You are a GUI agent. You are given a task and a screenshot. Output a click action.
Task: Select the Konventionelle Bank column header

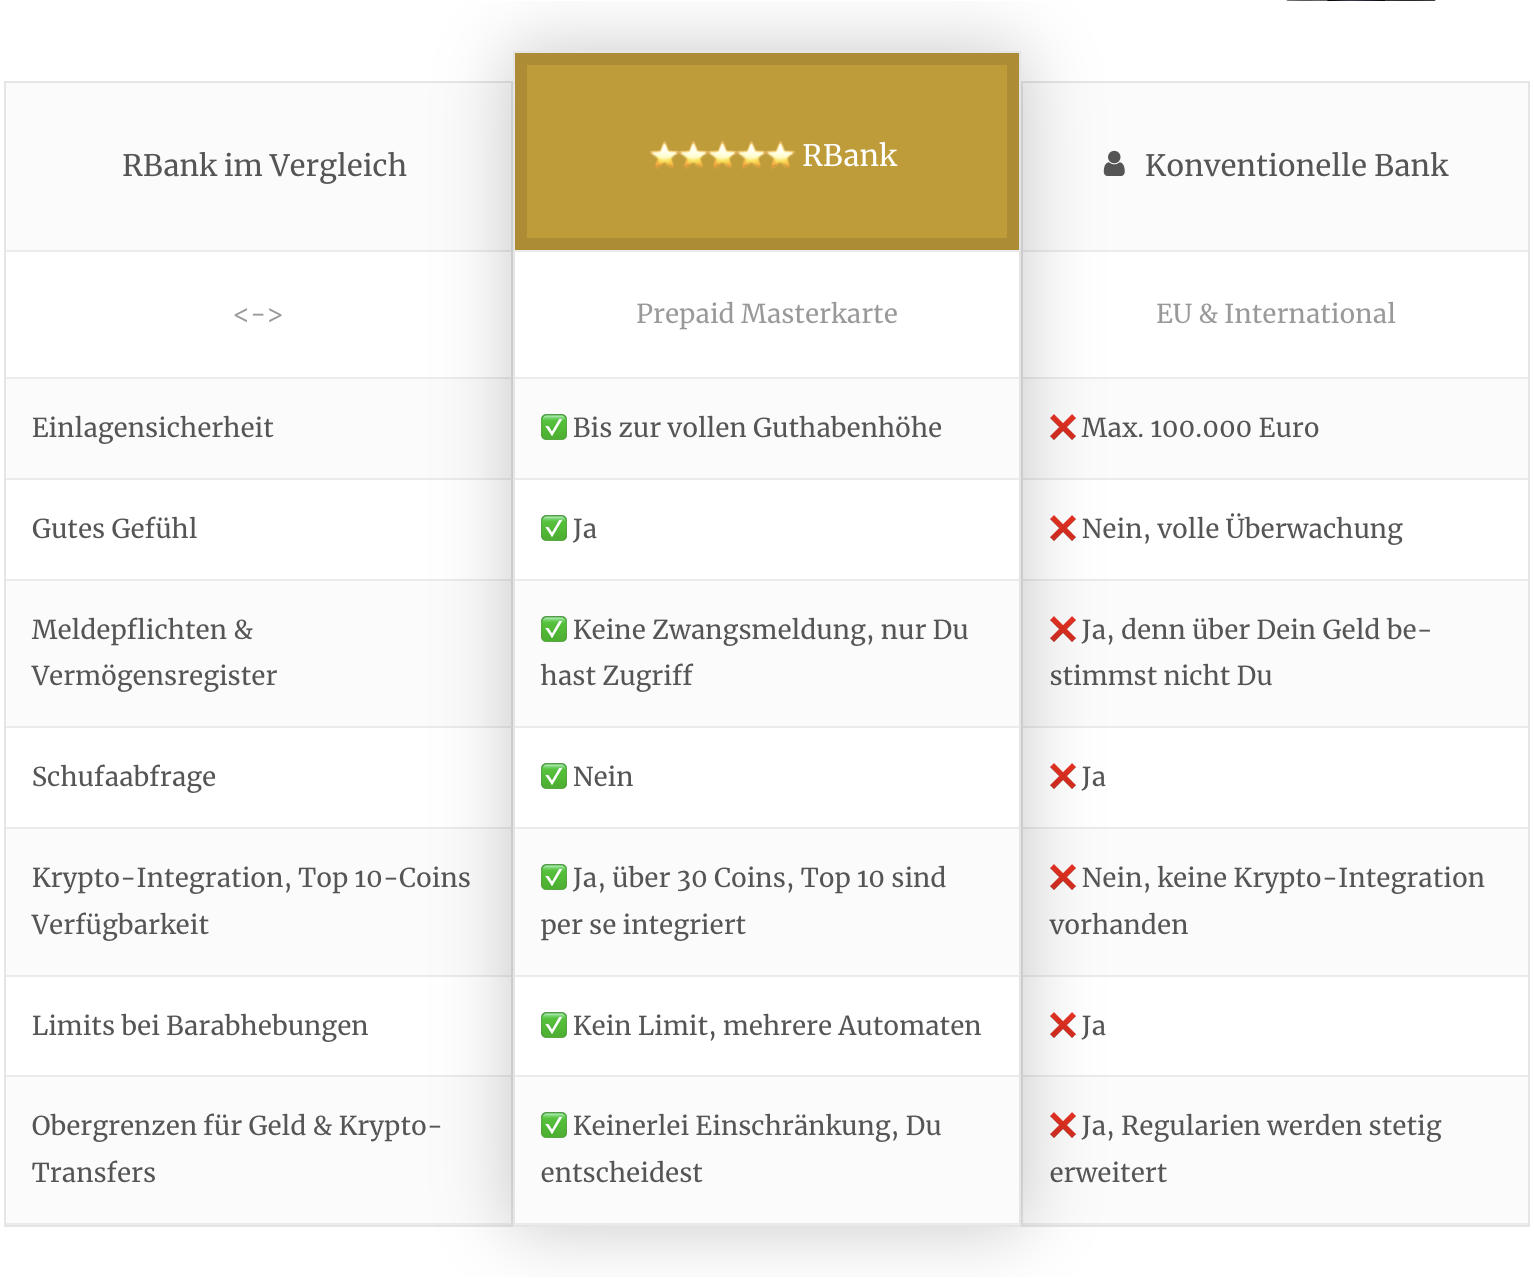1275,166
